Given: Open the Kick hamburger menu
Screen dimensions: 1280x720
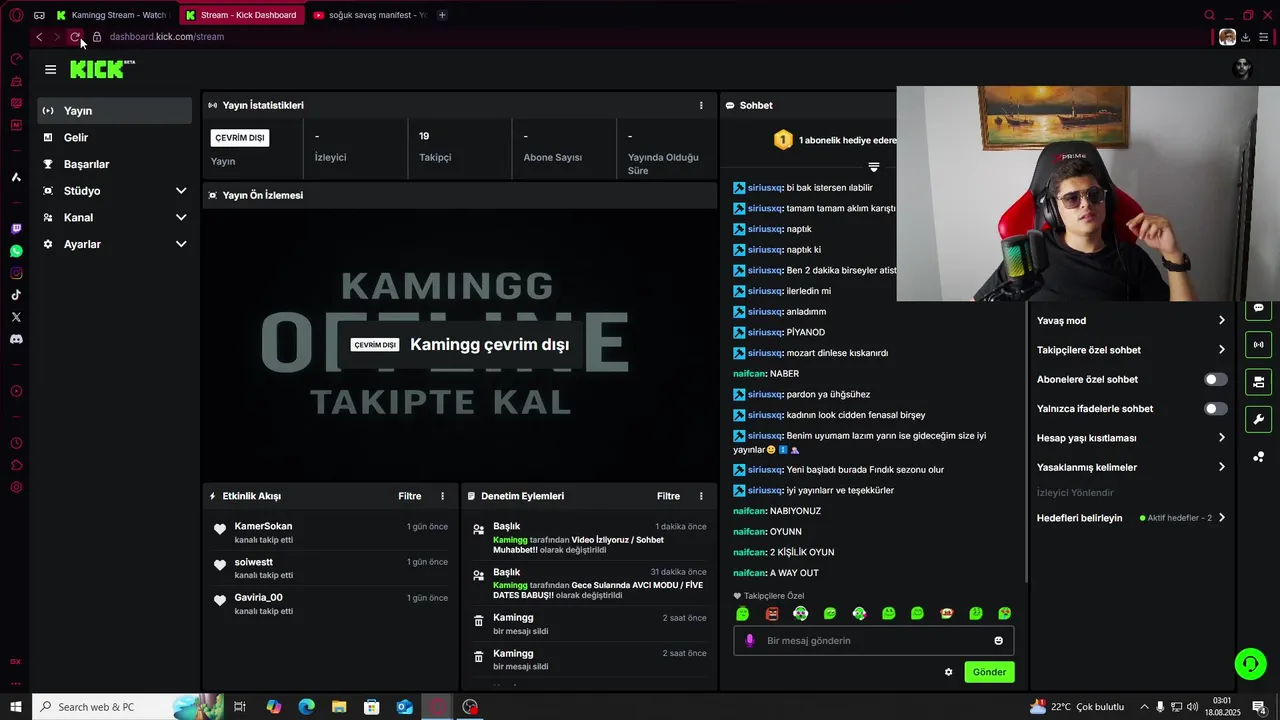Looking at the screenshot, I should click(50, 69).
